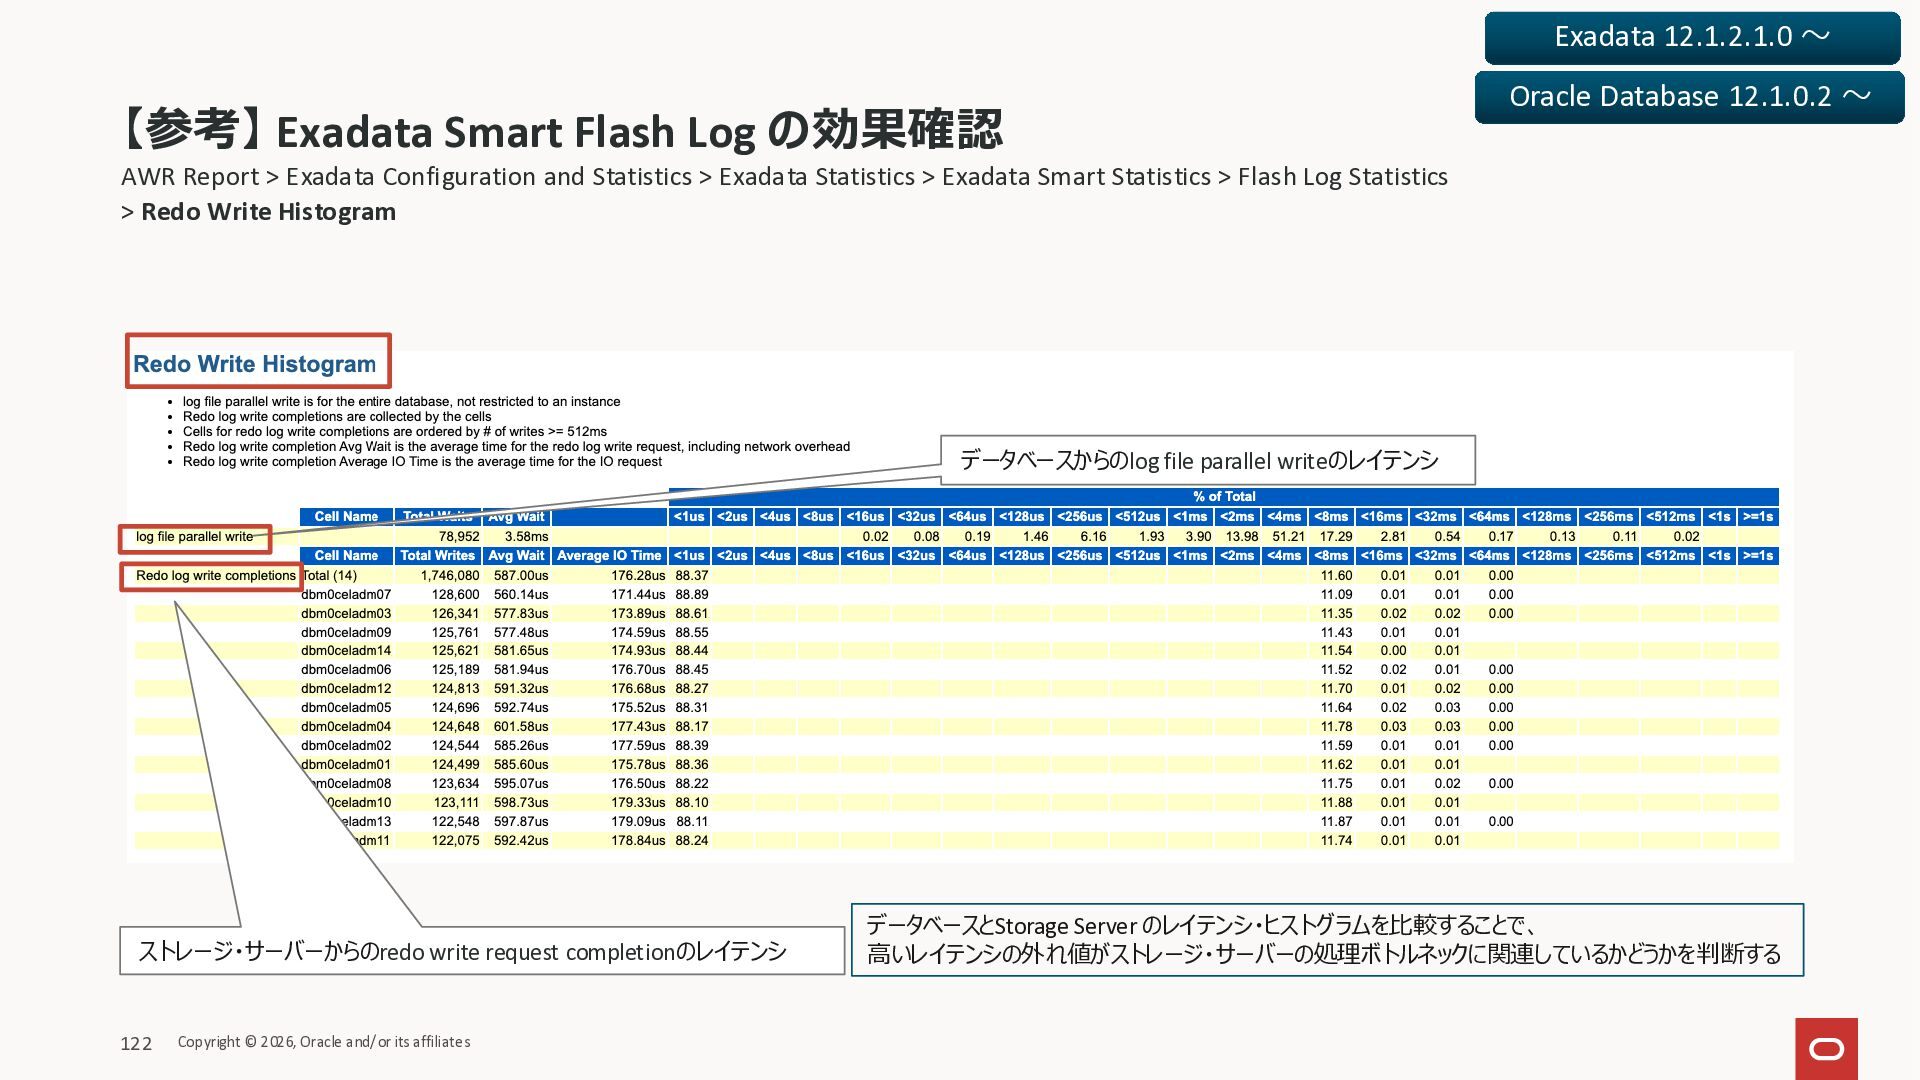The height and width of the screenshot is (1080, 1920).
Task: Click the Exadata 12.1.2.1.0 version badge
Action: point(1692,38)
